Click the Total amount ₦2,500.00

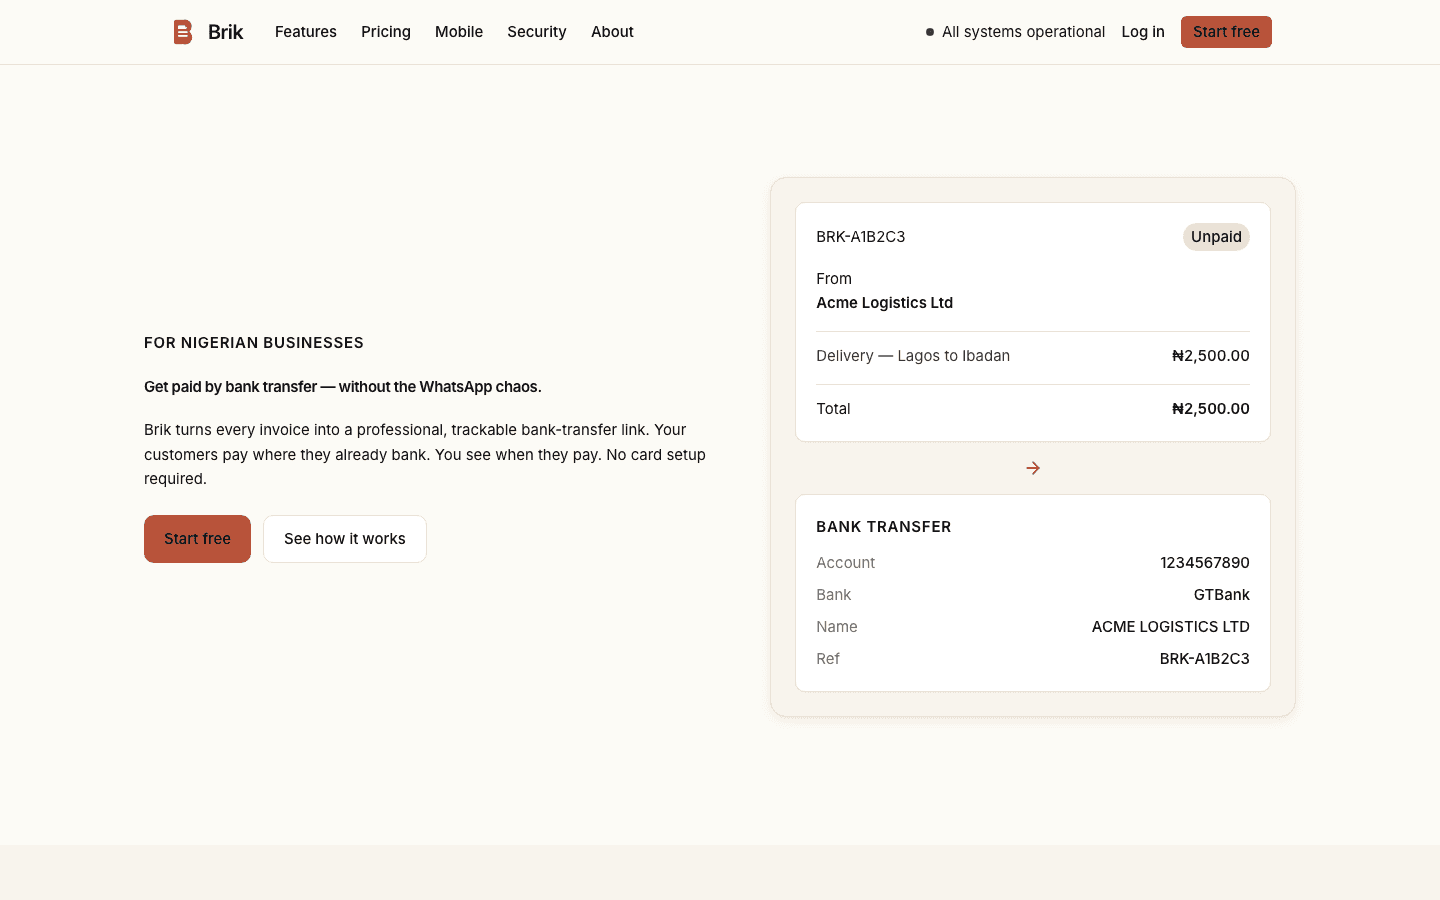pos(1211,409)
